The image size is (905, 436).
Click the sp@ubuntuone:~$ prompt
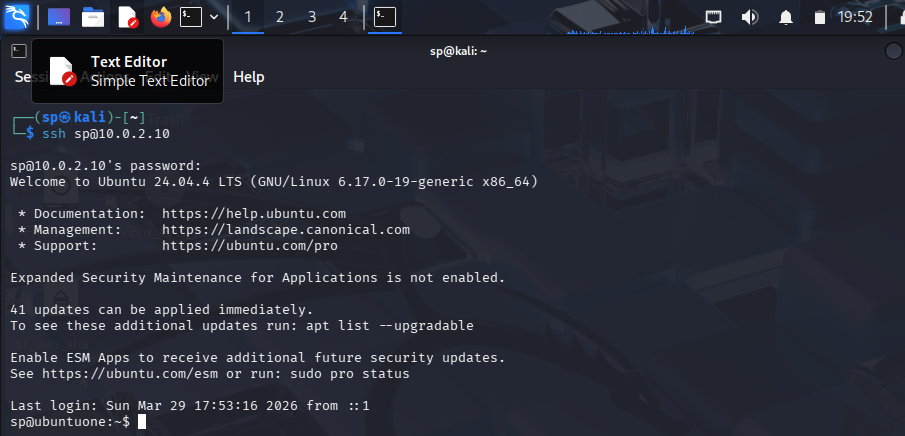[70, 422]
